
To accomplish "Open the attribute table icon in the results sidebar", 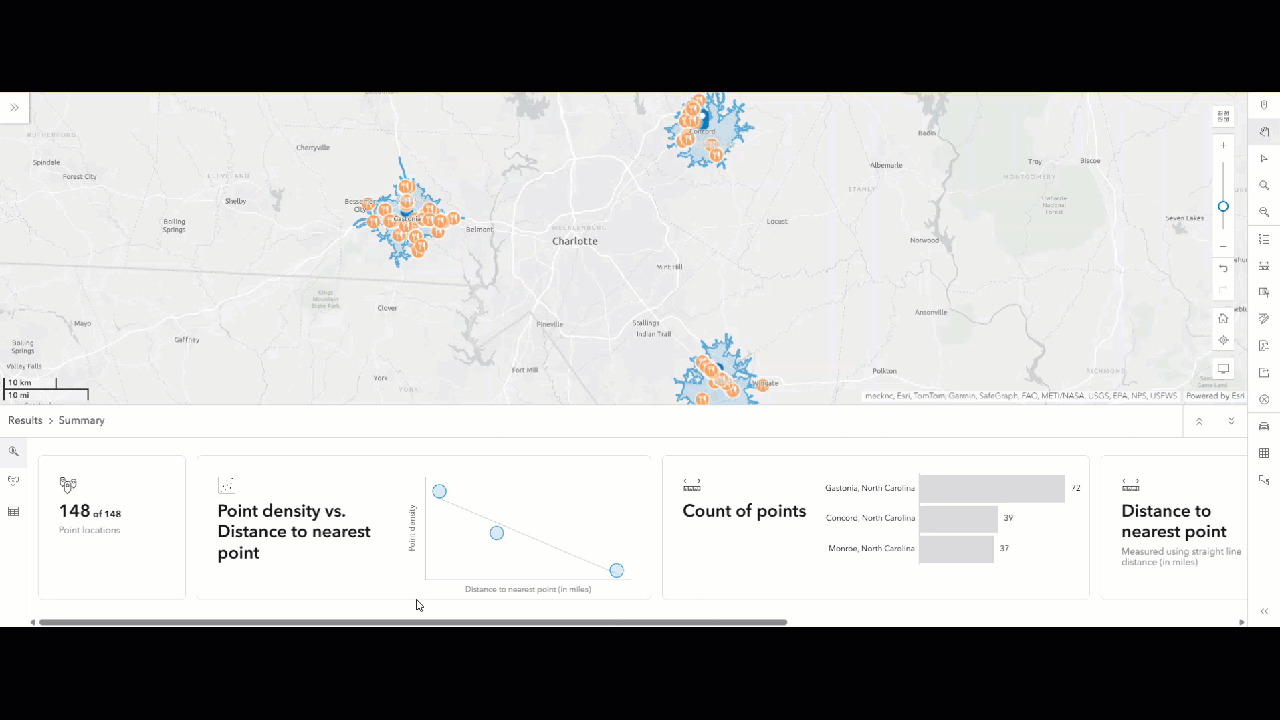I will [x=13, y=512].
